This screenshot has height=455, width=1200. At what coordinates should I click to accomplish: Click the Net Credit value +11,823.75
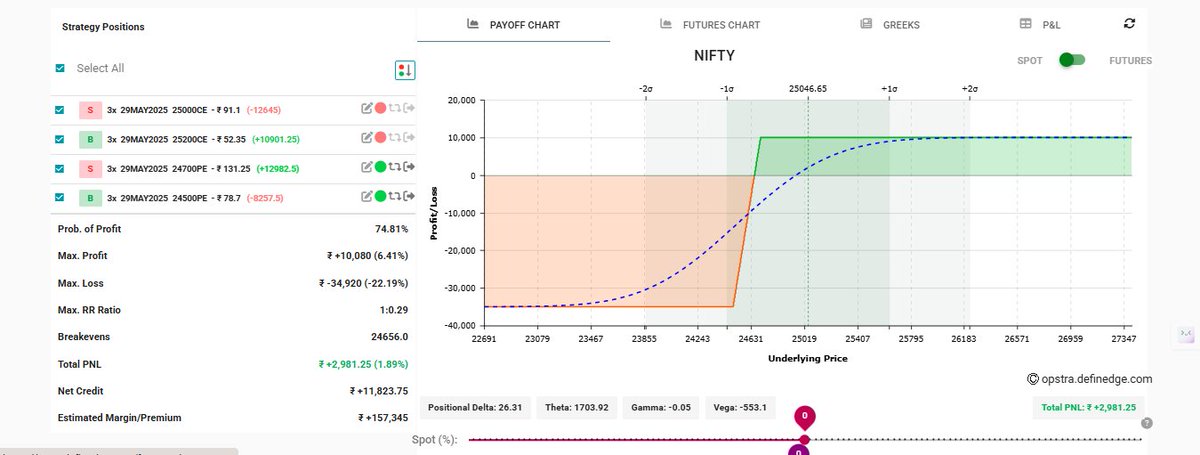pos(379,391)
